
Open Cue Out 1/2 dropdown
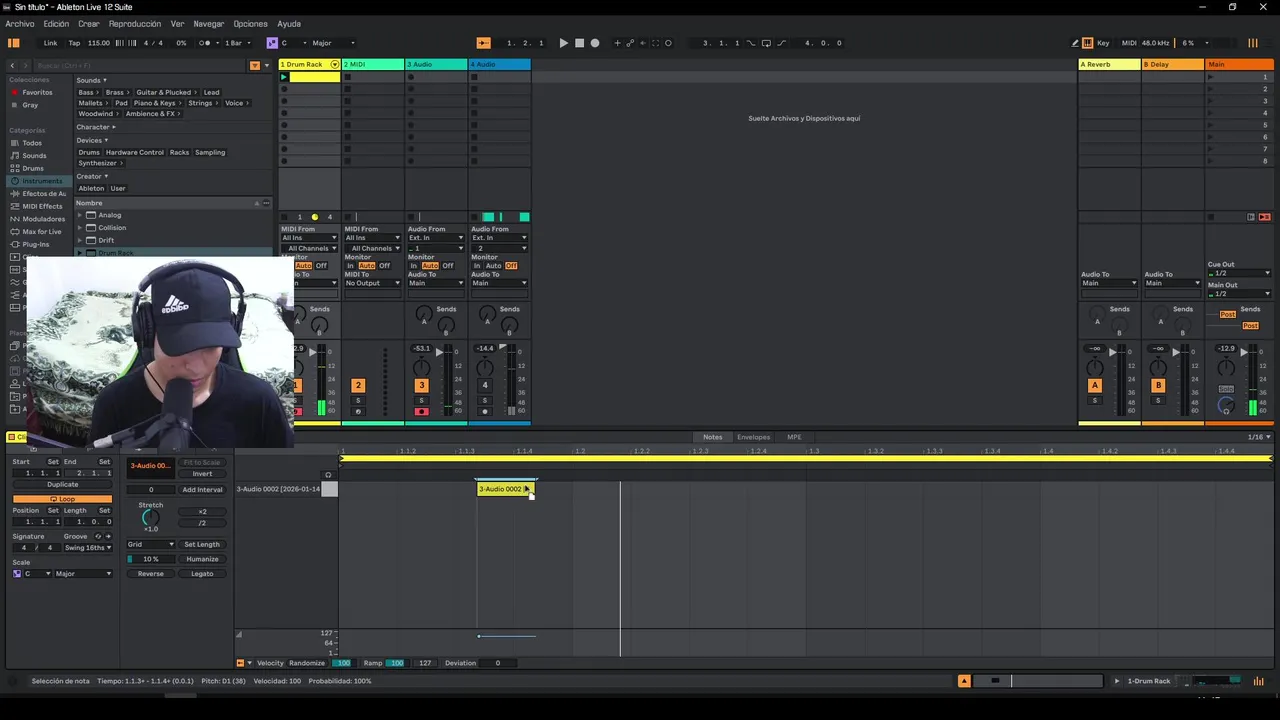click(x=1239, y=273)
